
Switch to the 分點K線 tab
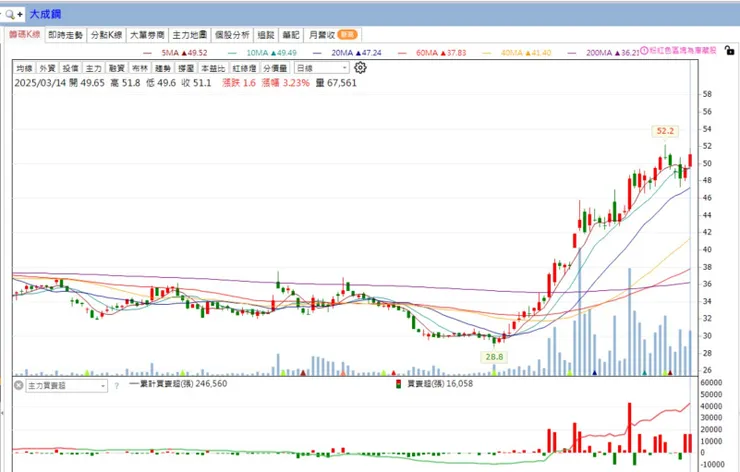click(x=107, y=35)
